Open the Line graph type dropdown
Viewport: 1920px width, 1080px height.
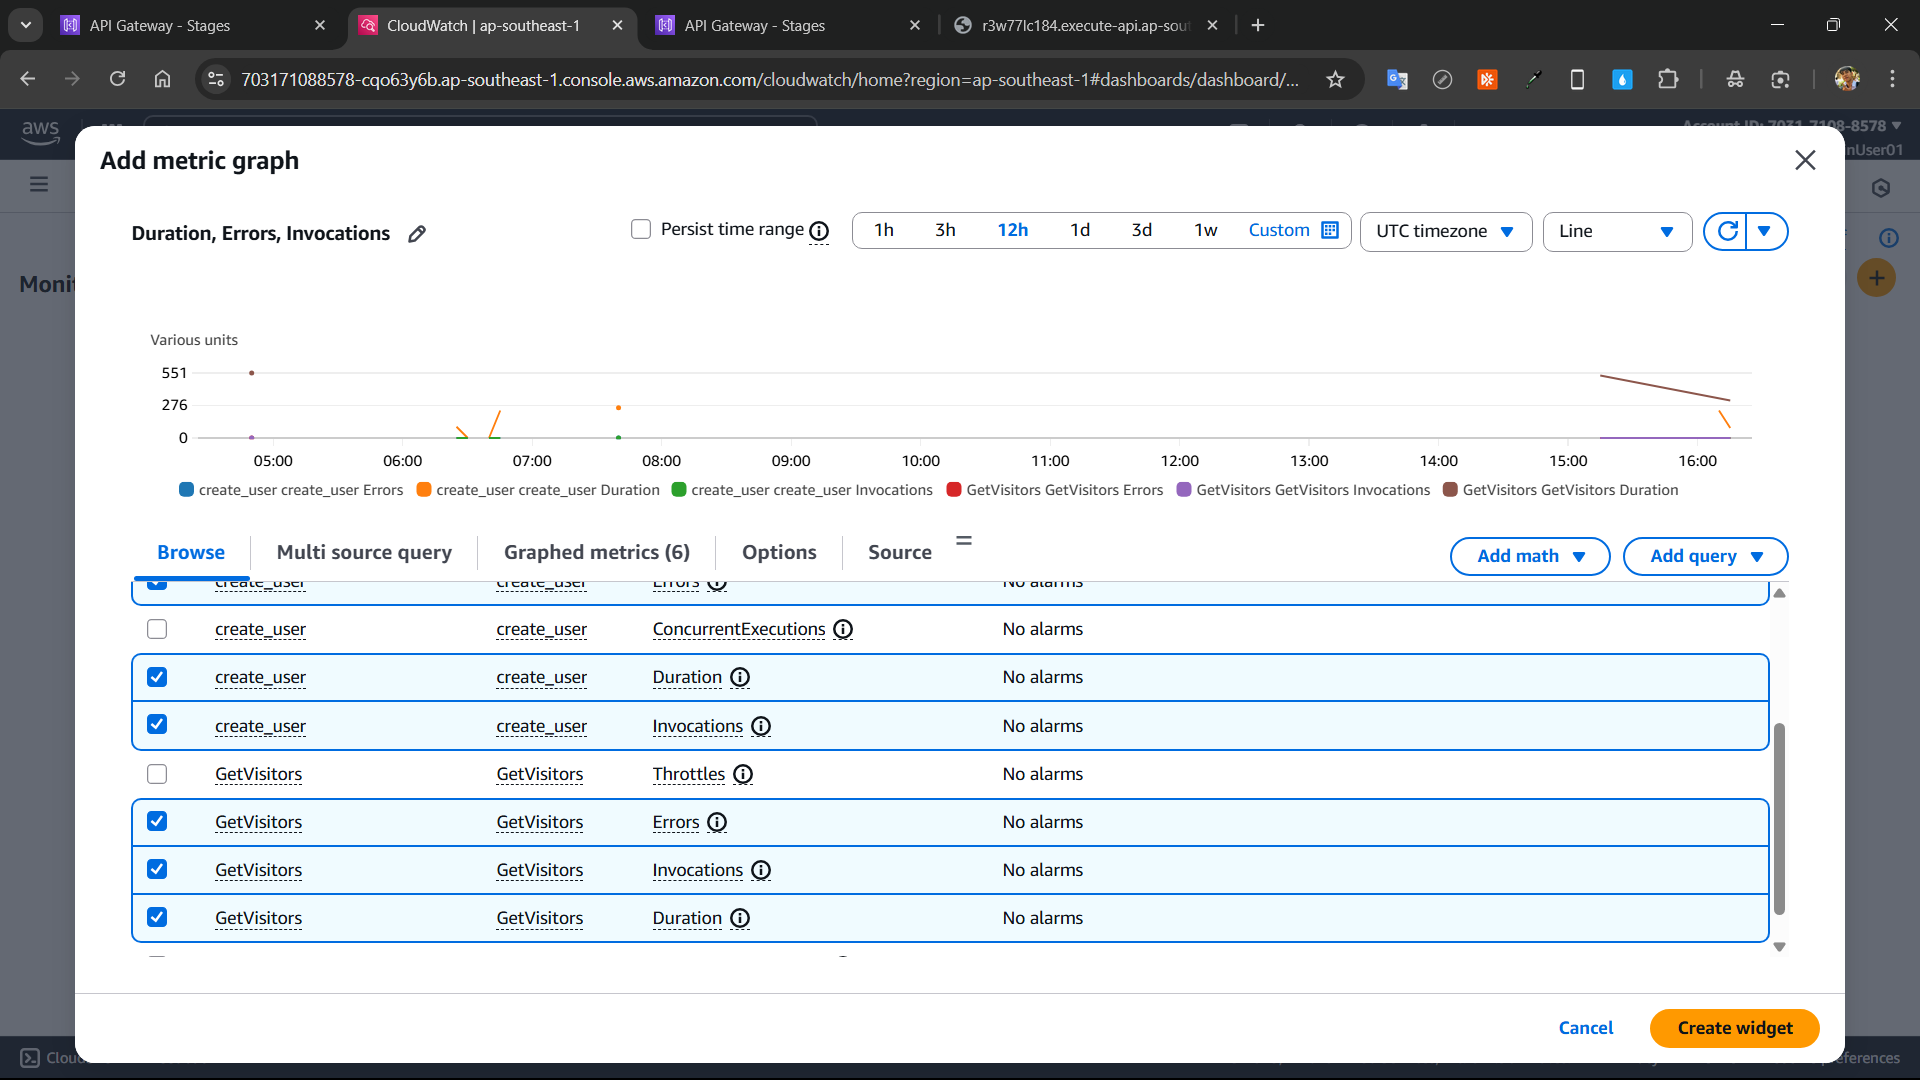[x=1617, y=231]
